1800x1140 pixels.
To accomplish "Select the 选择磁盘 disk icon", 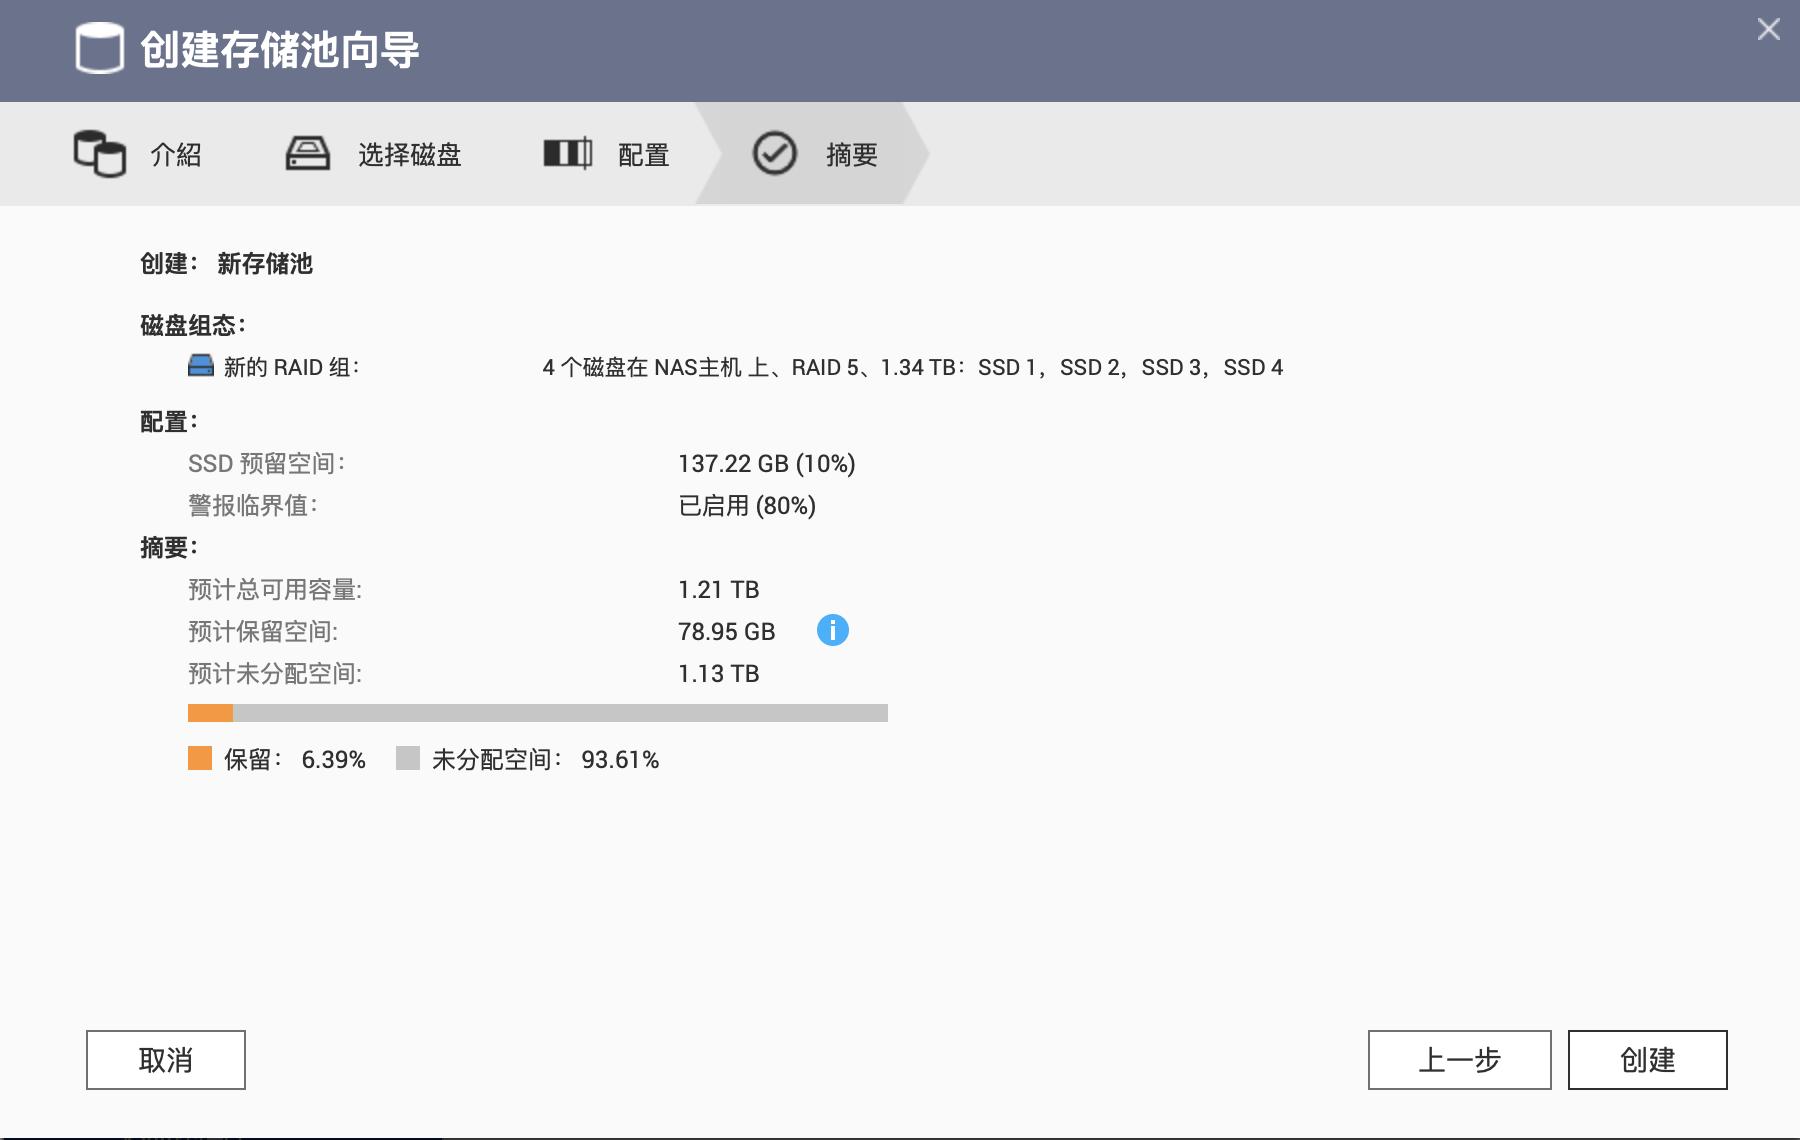I will coord(307,154).
